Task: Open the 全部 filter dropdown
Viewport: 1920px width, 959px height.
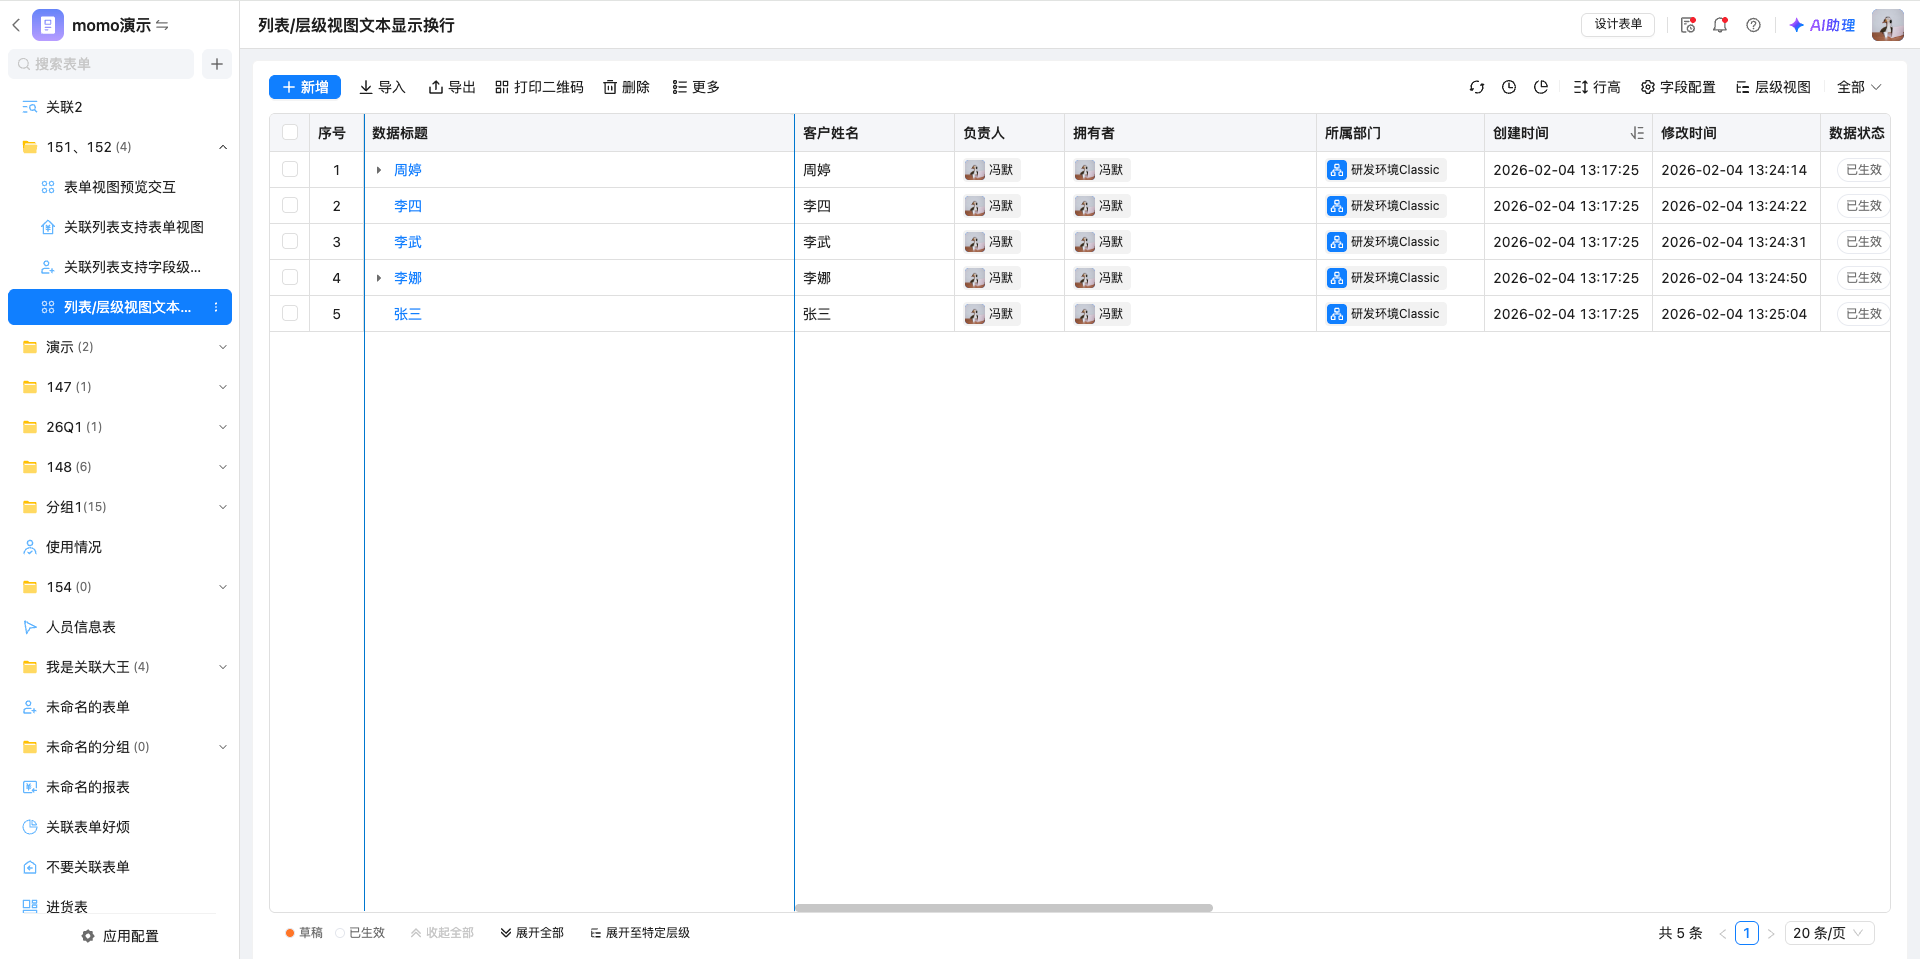Action: (1859, 87)
